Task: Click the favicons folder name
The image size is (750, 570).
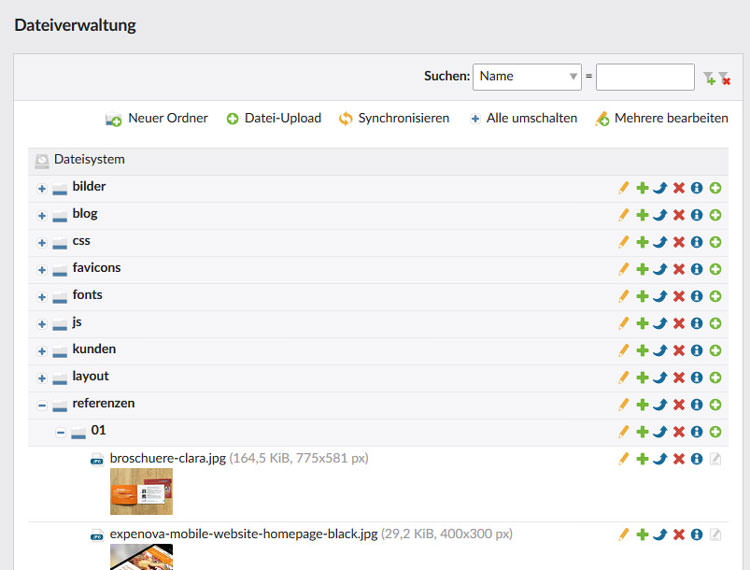Action: [x=96, y=268]
